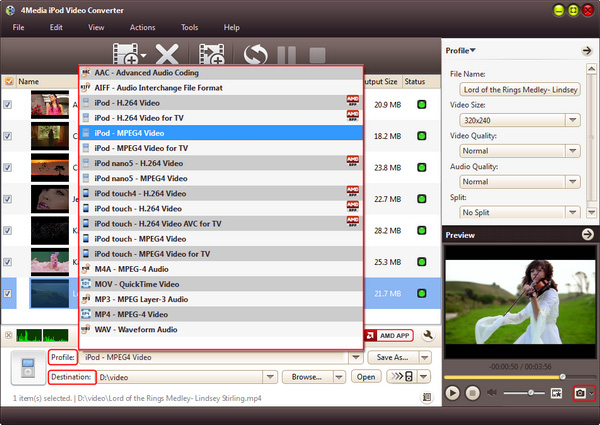Click the Open destination button

(366, 377)
